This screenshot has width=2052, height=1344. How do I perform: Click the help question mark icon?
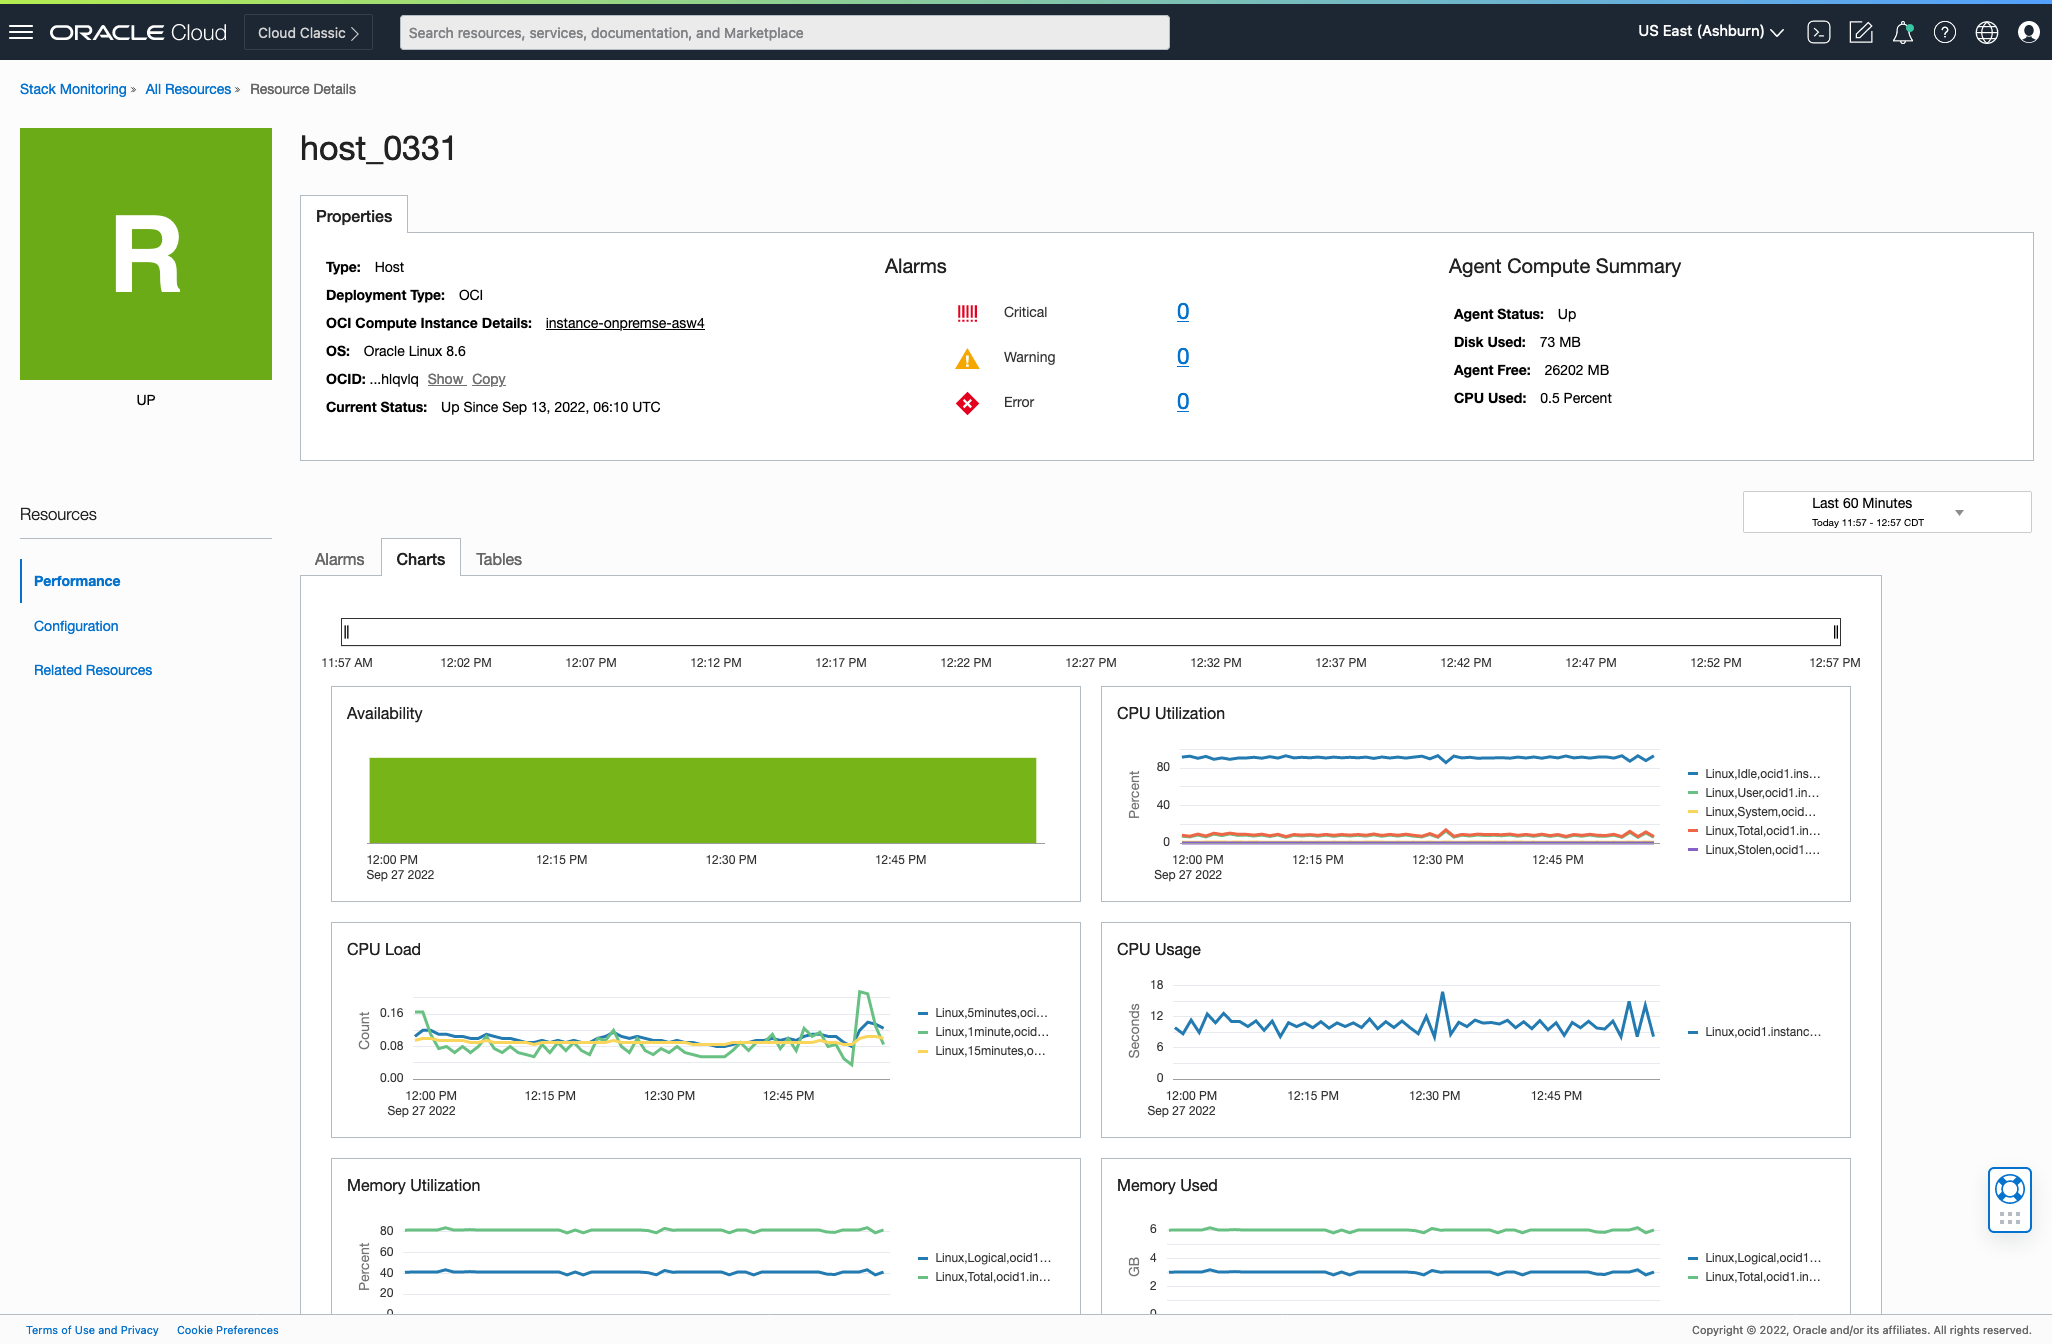(x=1945, y=32)
